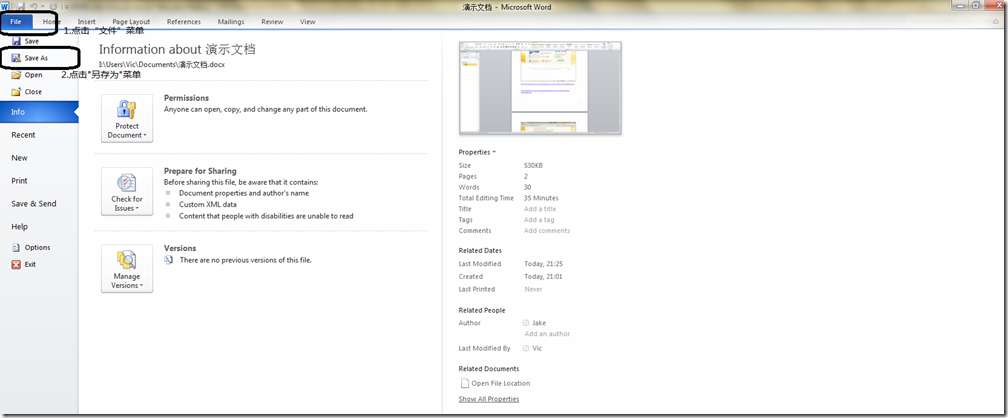Collapse the ribbon with the chevron icon
The image size is (1008, 418).
click(x=996, y=22)
